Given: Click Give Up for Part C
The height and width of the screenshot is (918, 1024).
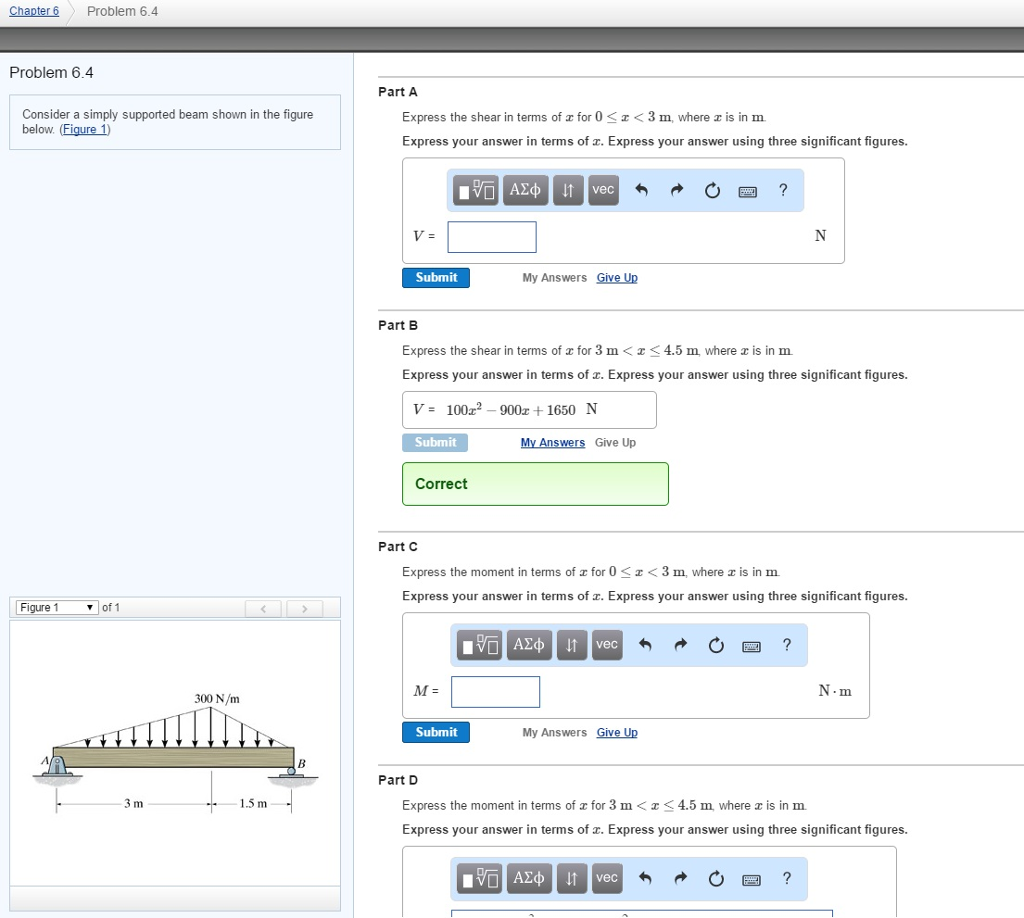Looking at the screenshot, I should point(616,733).
